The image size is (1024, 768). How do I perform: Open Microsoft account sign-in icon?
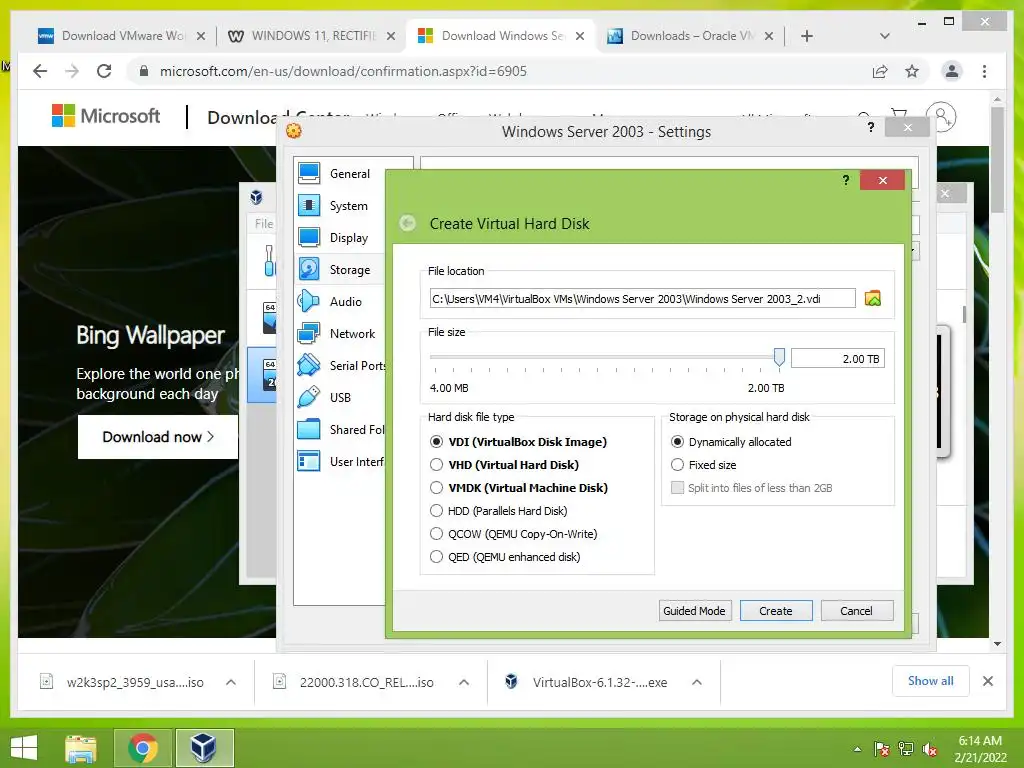click(942, 117)
